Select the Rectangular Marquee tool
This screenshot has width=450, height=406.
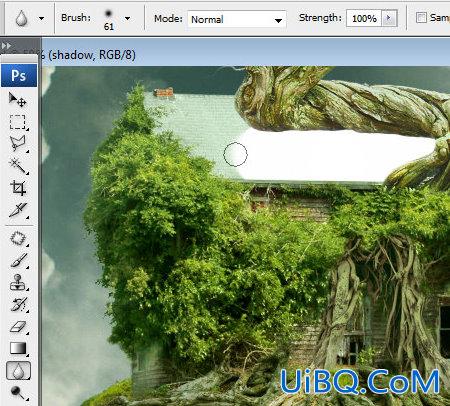point(17,122)
